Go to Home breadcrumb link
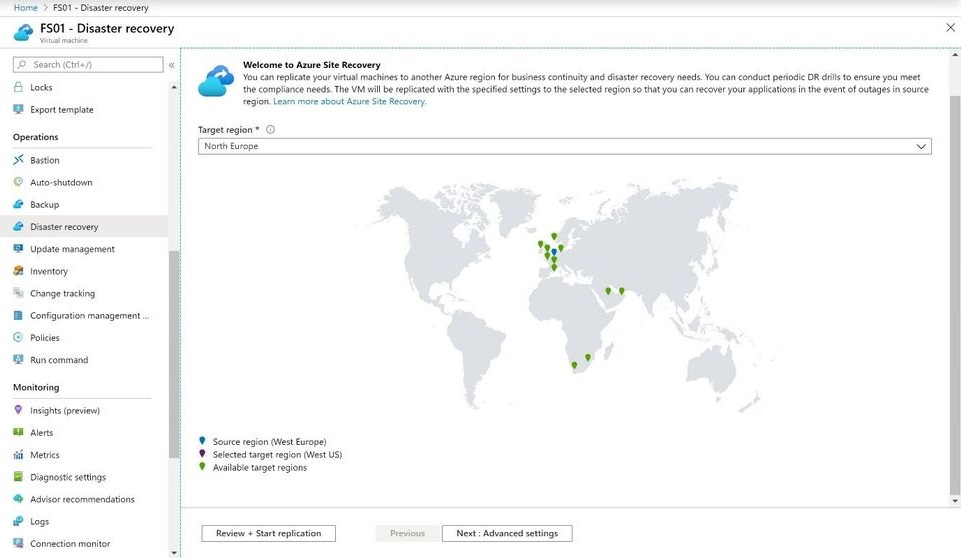Screen dimensions: 961x558 26,8
